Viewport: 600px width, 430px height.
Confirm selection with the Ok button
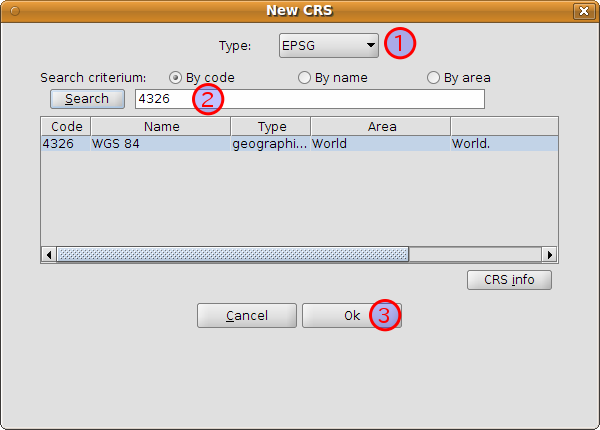(x=351, y=315)
